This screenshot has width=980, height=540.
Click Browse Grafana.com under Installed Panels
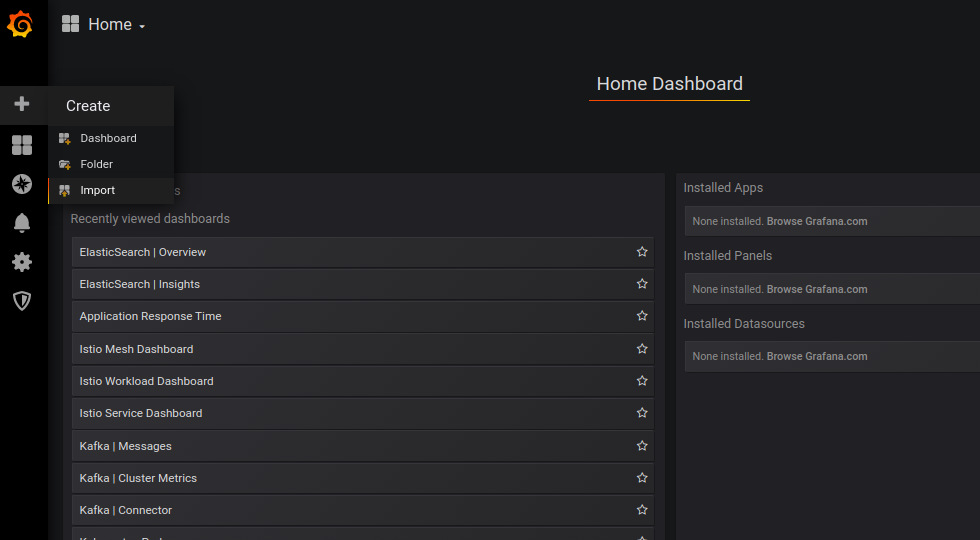tap(817, 289)
